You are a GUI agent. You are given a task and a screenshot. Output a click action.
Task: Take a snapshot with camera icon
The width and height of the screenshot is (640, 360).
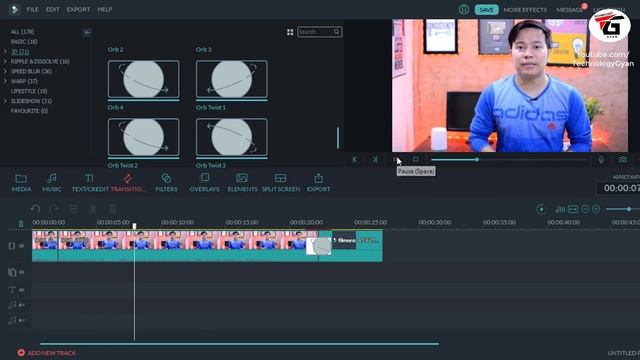click(x=622, y=160)
